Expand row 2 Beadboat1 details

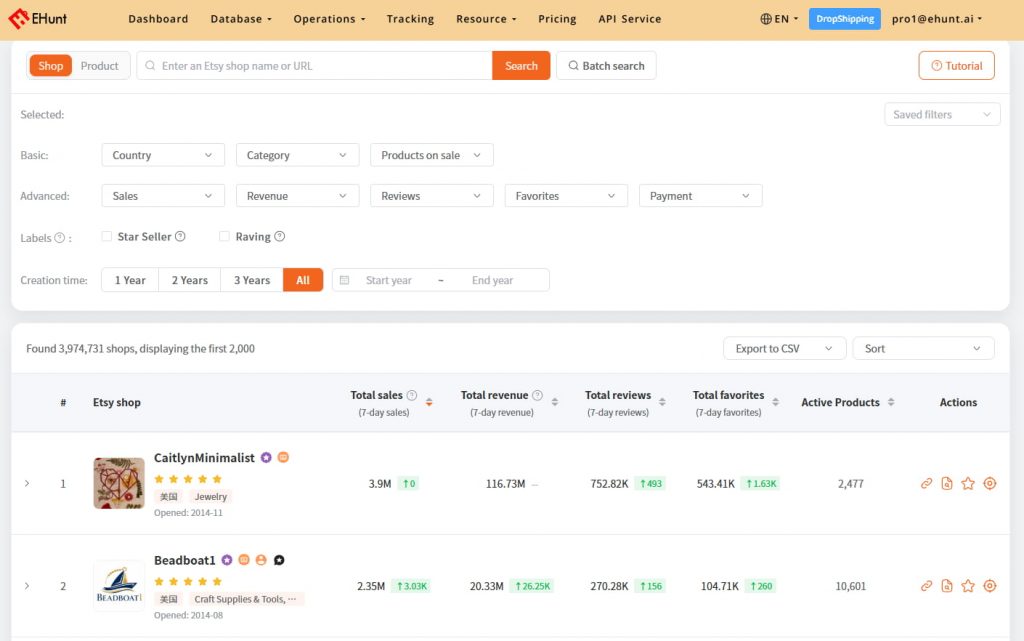coord(27,586)
